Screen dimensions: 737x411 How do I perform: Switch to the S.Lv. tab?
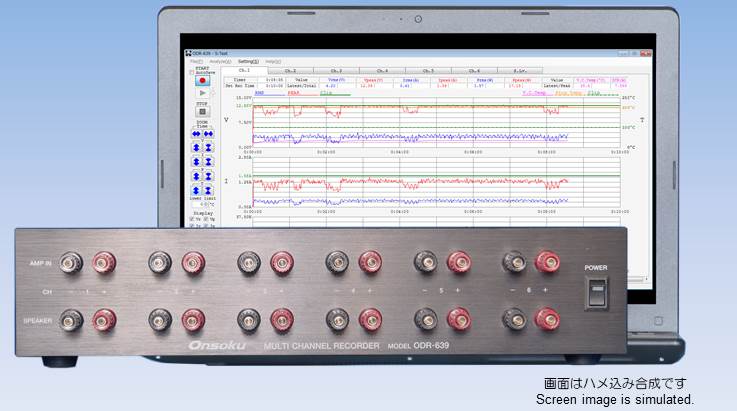[519, 71]
